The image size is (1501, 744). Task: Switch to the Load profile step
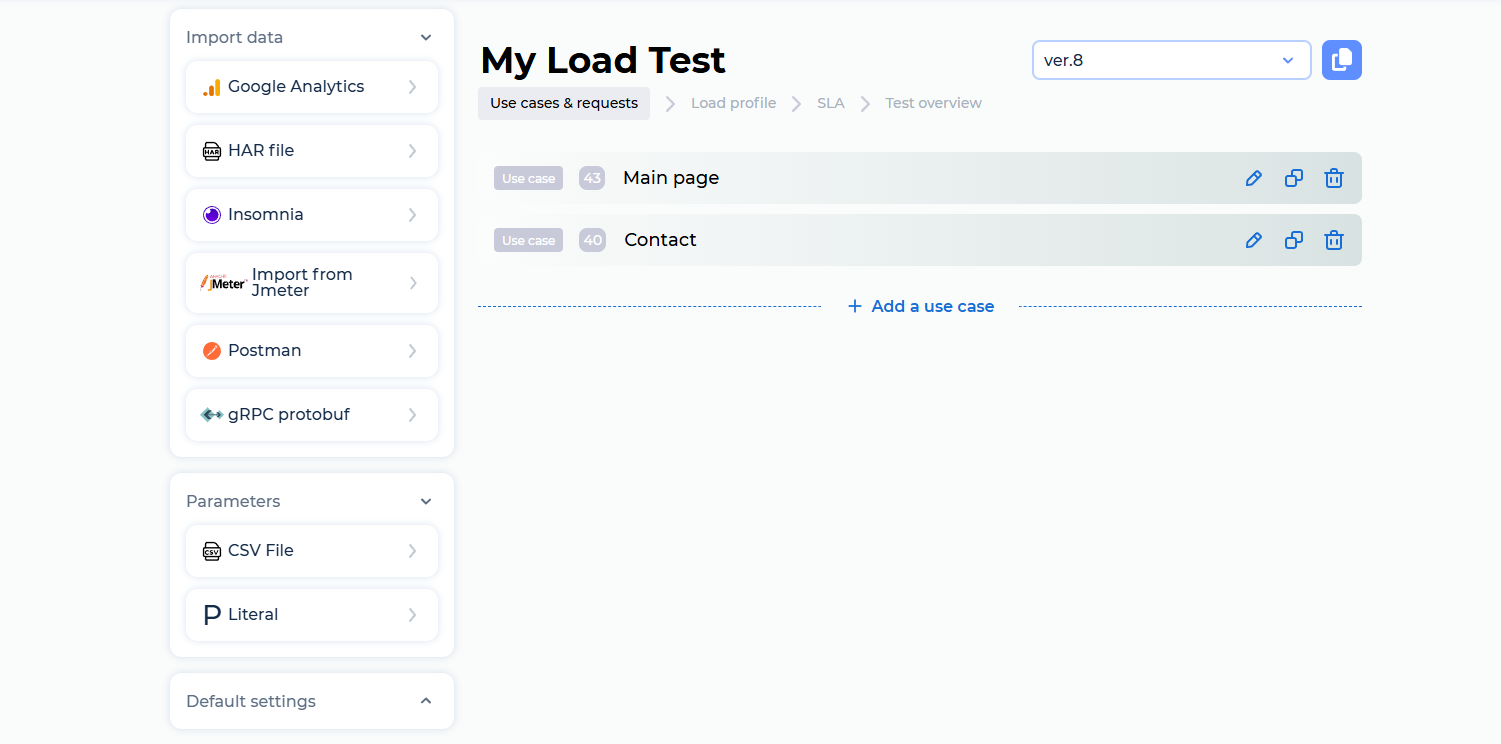pos(733,102)
